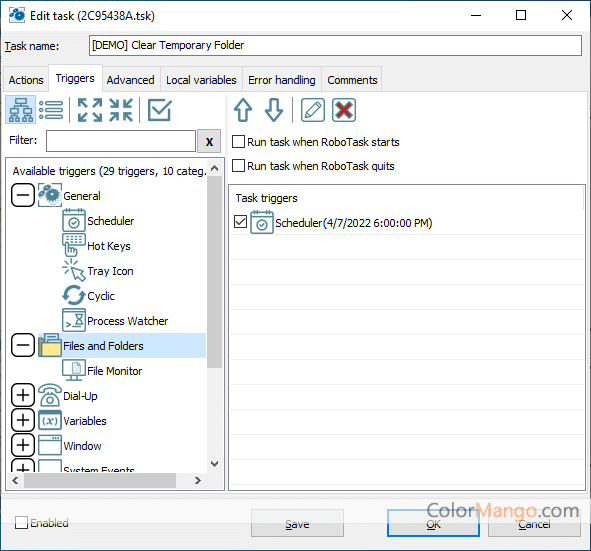Switch to plain list view of triggers
The width and height of the screenshot is (591, 551).
[x=51, y=110]
